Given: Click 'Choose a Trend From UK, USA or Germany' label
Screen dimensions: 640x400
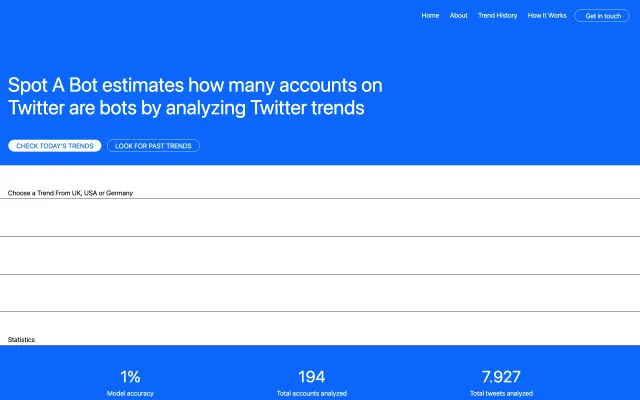Looking at the screenshot, I should (70, 192).
